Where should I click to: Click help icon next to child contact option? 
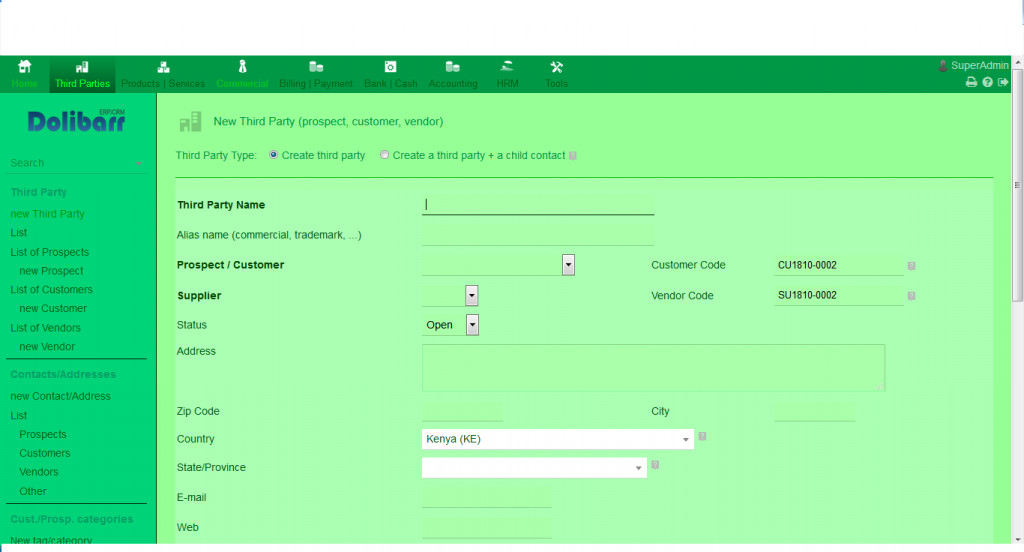point(573,155)
